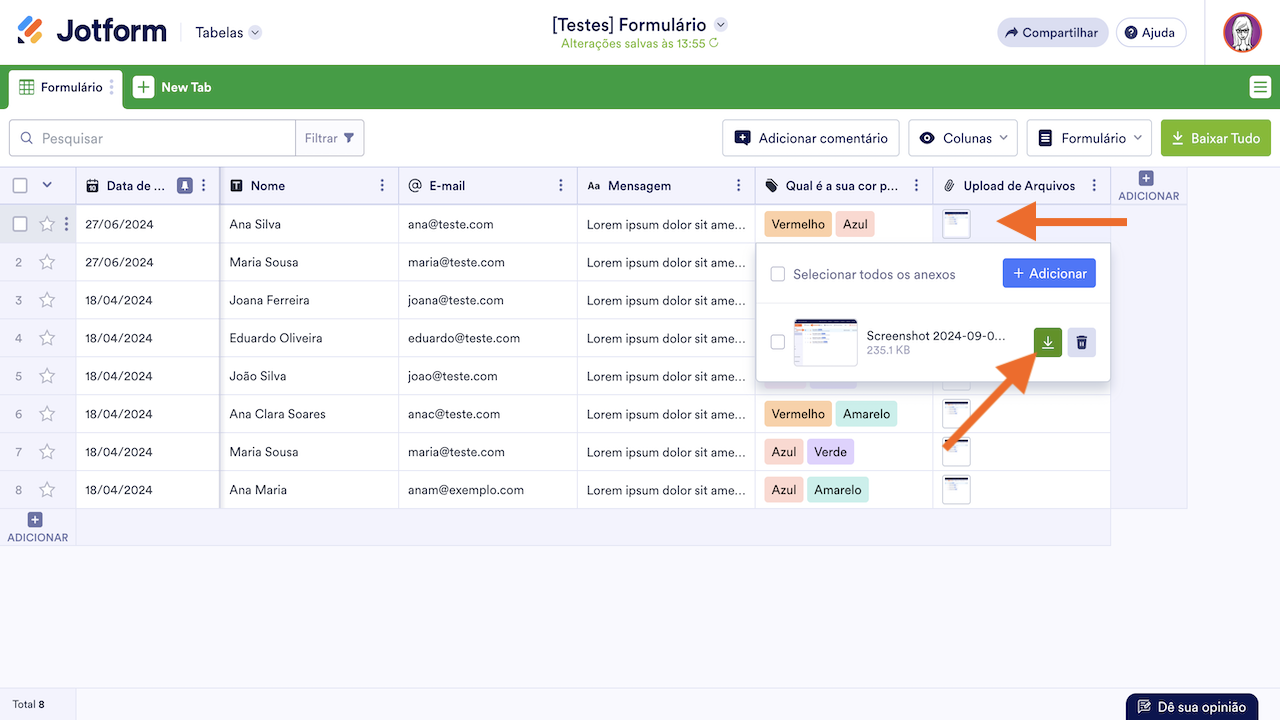Download the Screenshot attachment with green icon
1280x720 pixels.
[1047, 342]
